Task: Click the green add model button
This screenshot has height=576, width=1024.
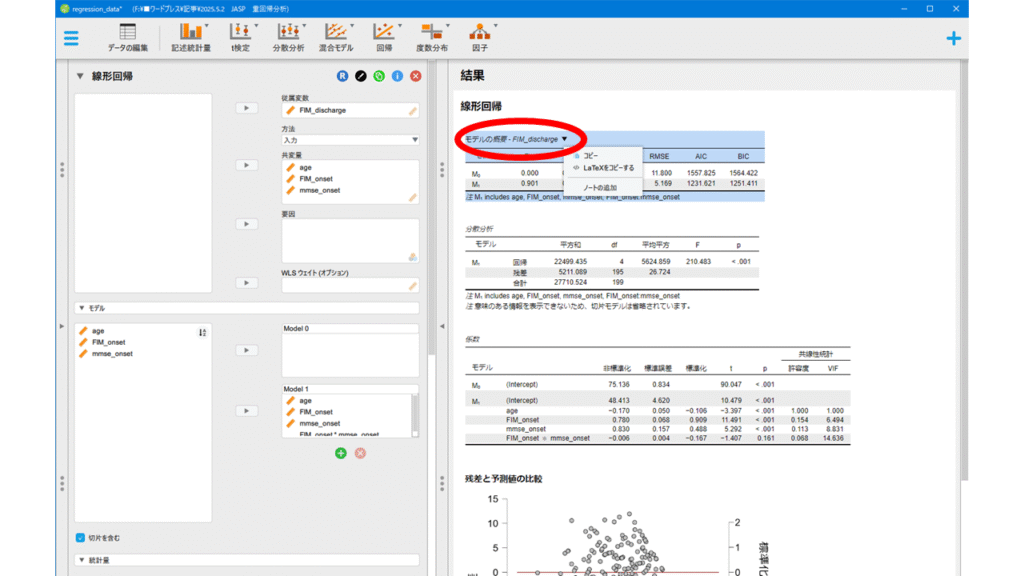Action: click(x=340, y=453)
